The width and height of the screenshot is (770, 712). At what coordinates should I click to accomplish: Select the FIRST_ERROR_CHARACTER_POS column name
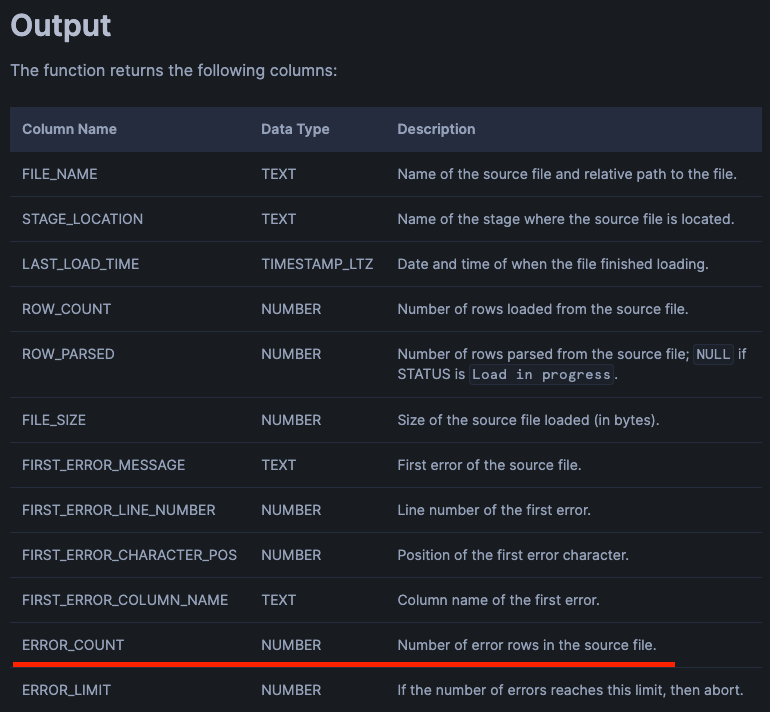coord(129,555)
